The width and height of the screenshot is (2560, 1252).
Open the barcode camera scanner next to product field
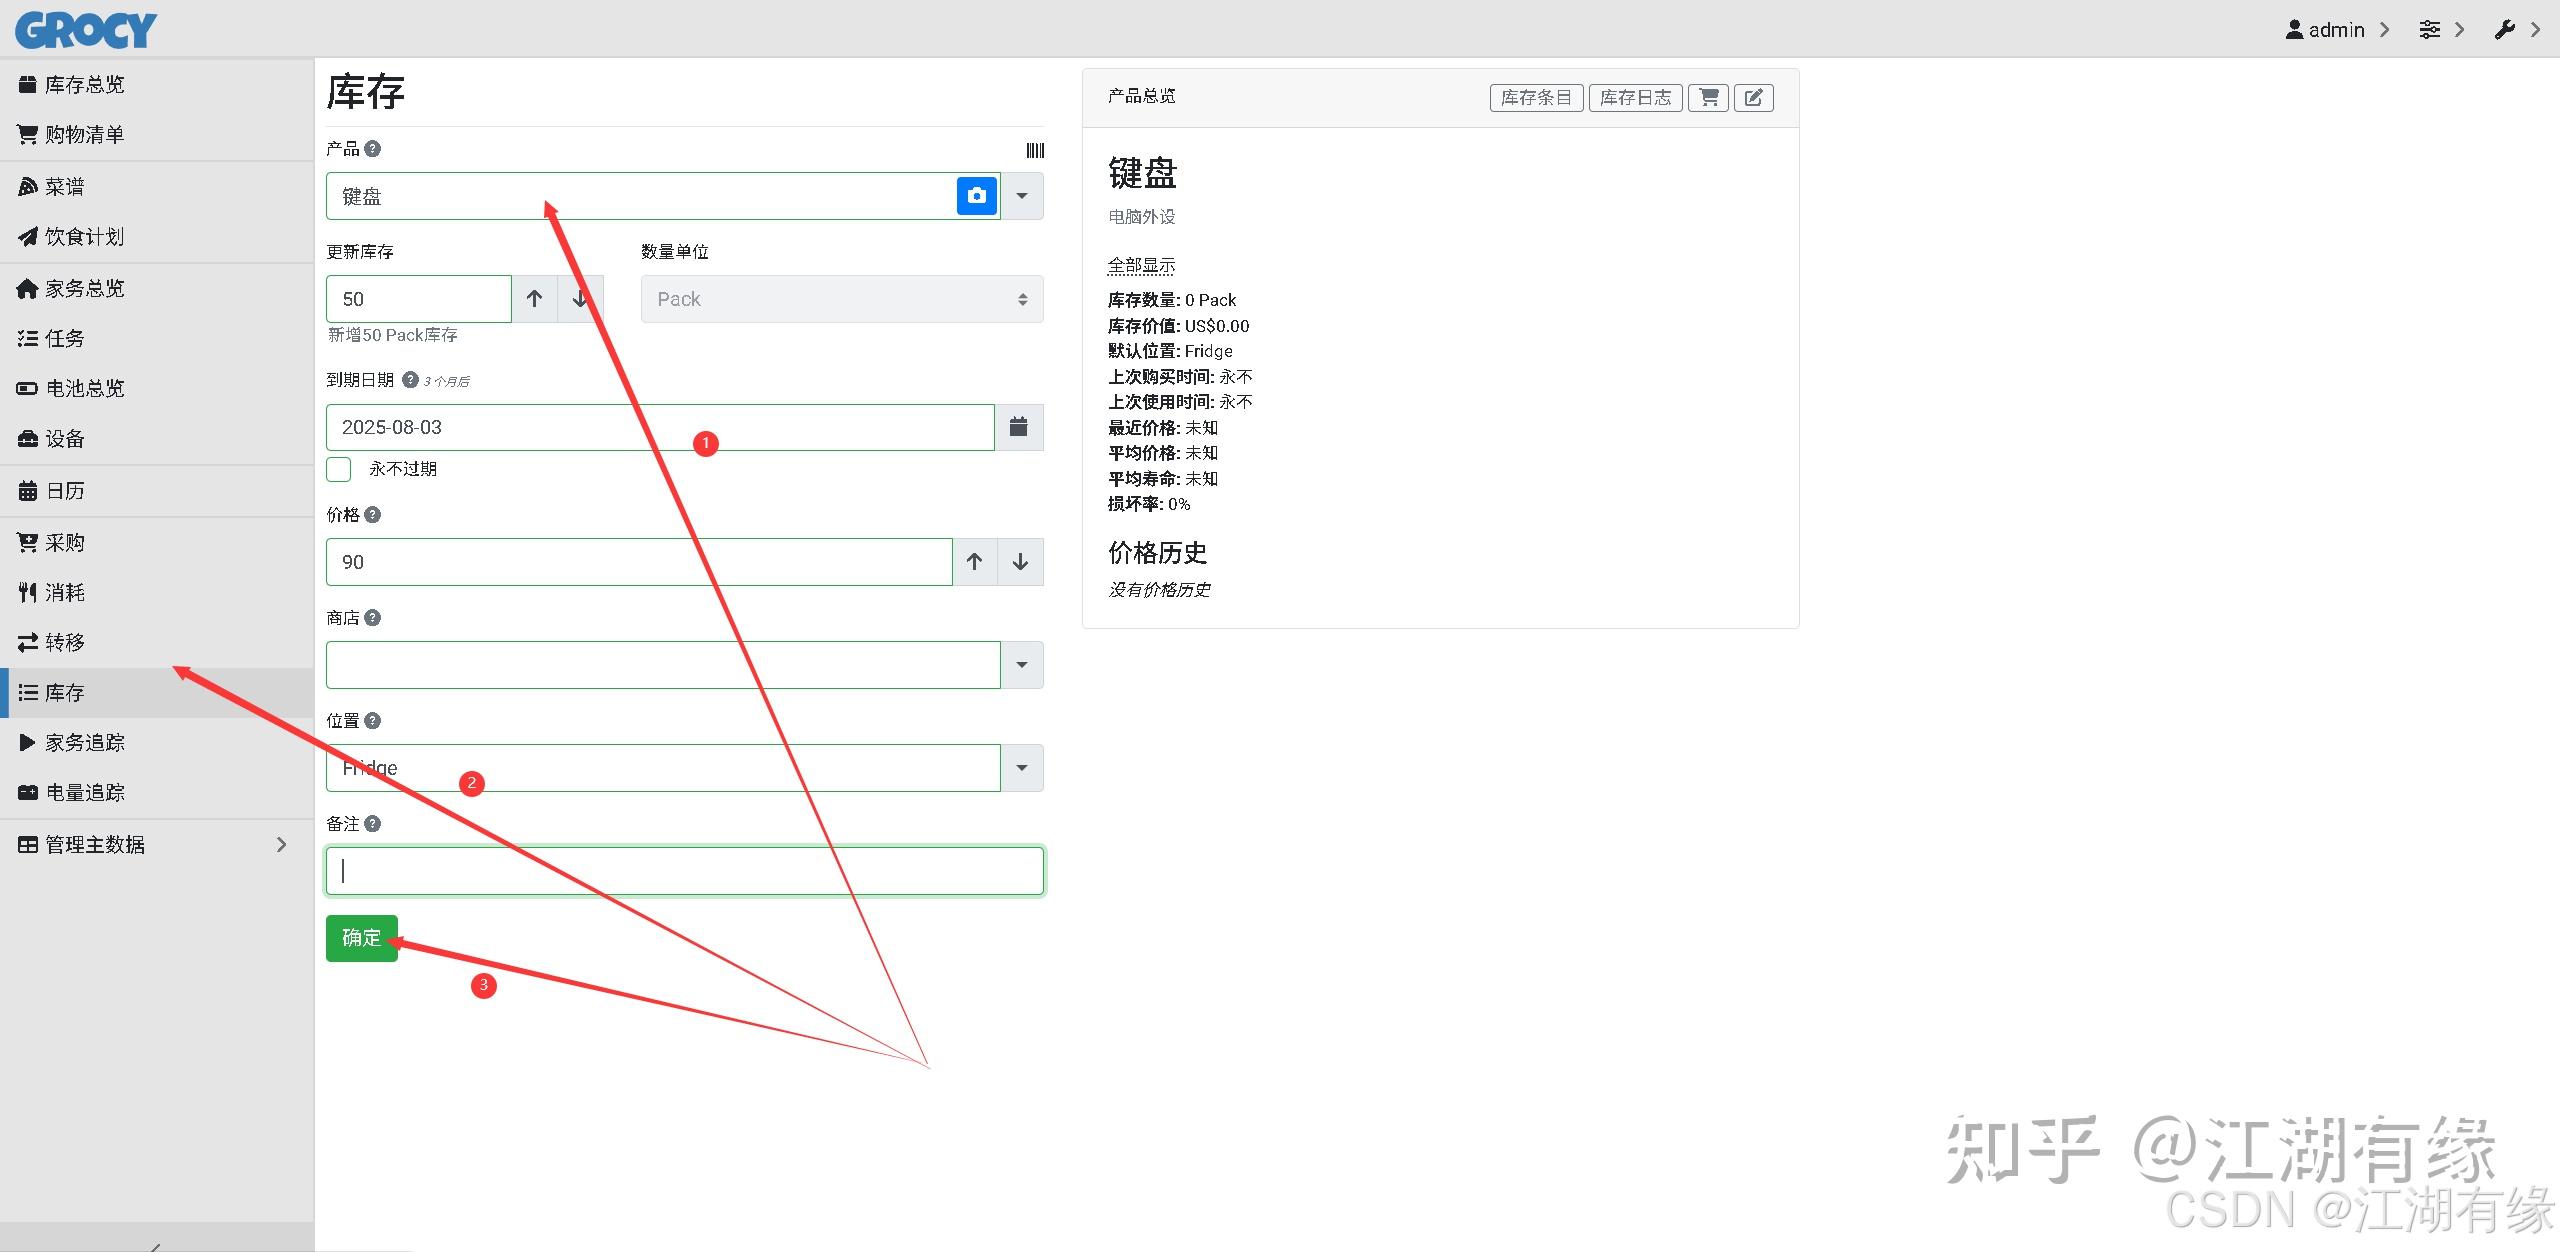[x=976, y=195]
